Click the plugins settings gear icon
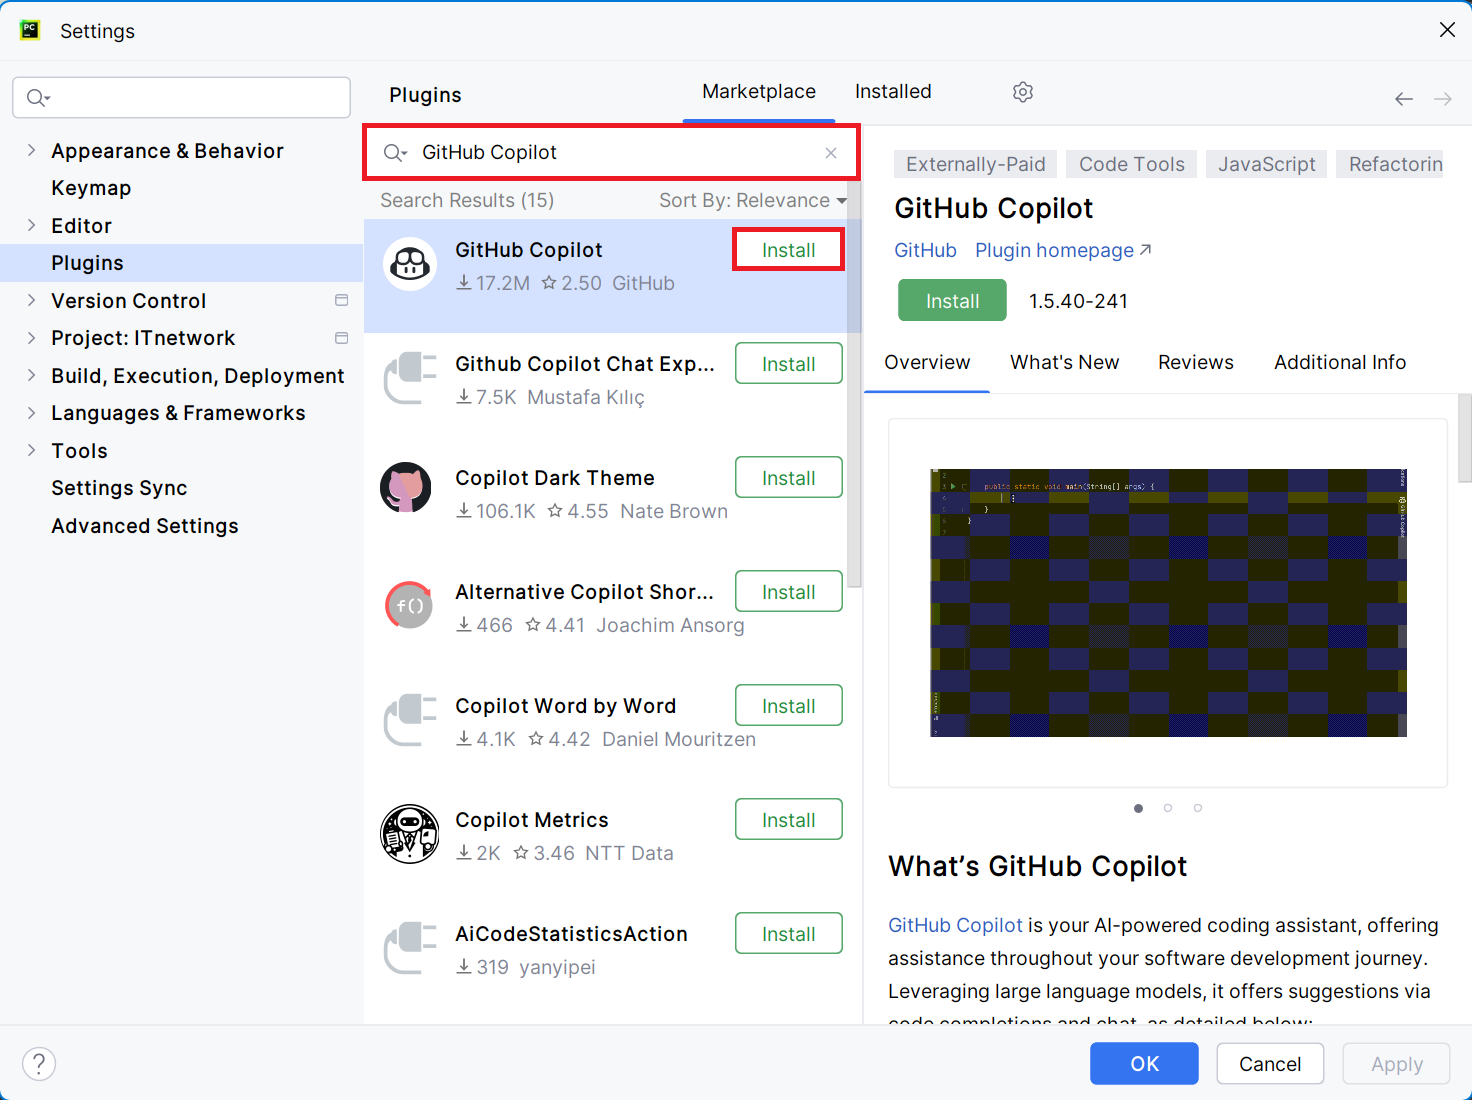 1022,92
